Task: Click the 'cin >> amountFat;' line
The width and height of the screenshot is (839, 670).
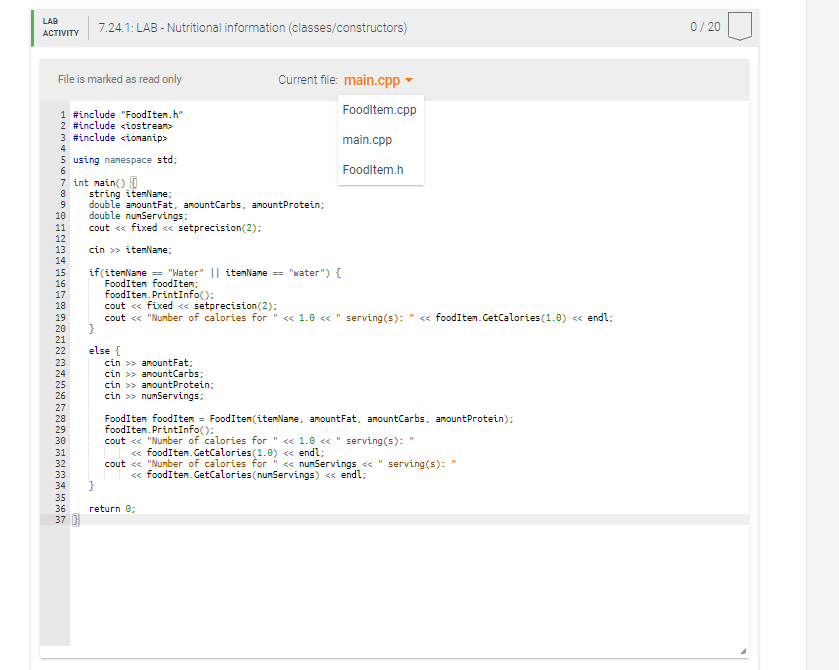Action: 149,363
